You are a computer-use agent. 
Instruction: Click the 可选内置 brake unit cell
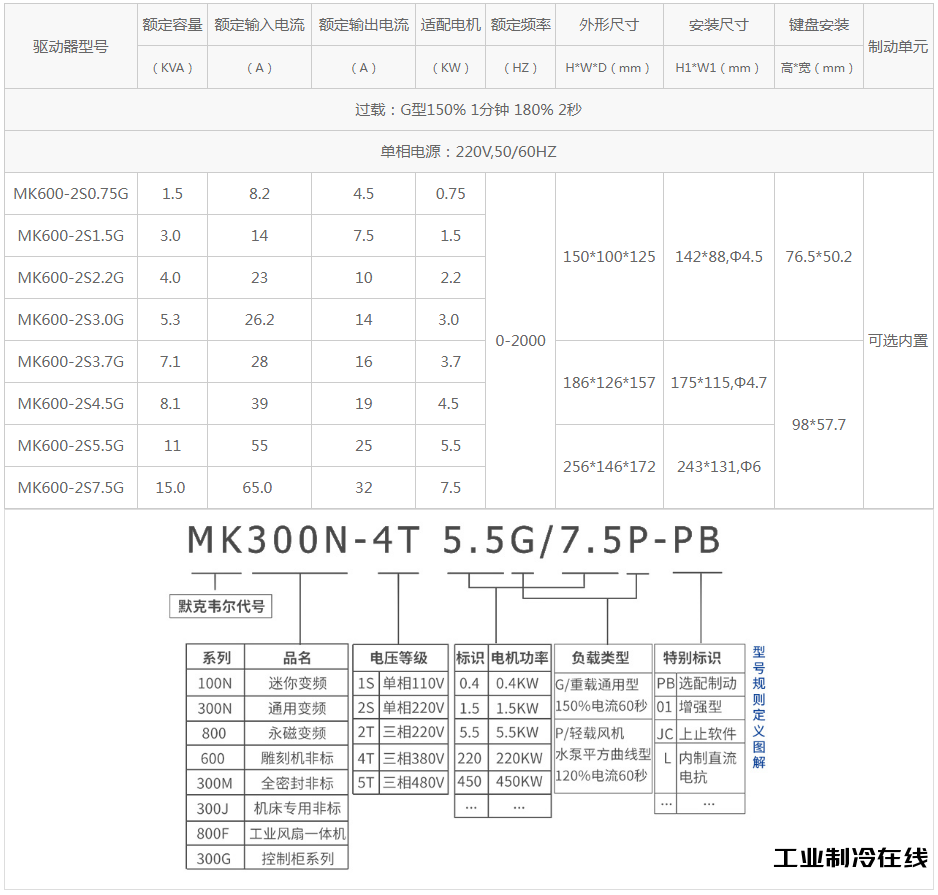pos(898,341)
